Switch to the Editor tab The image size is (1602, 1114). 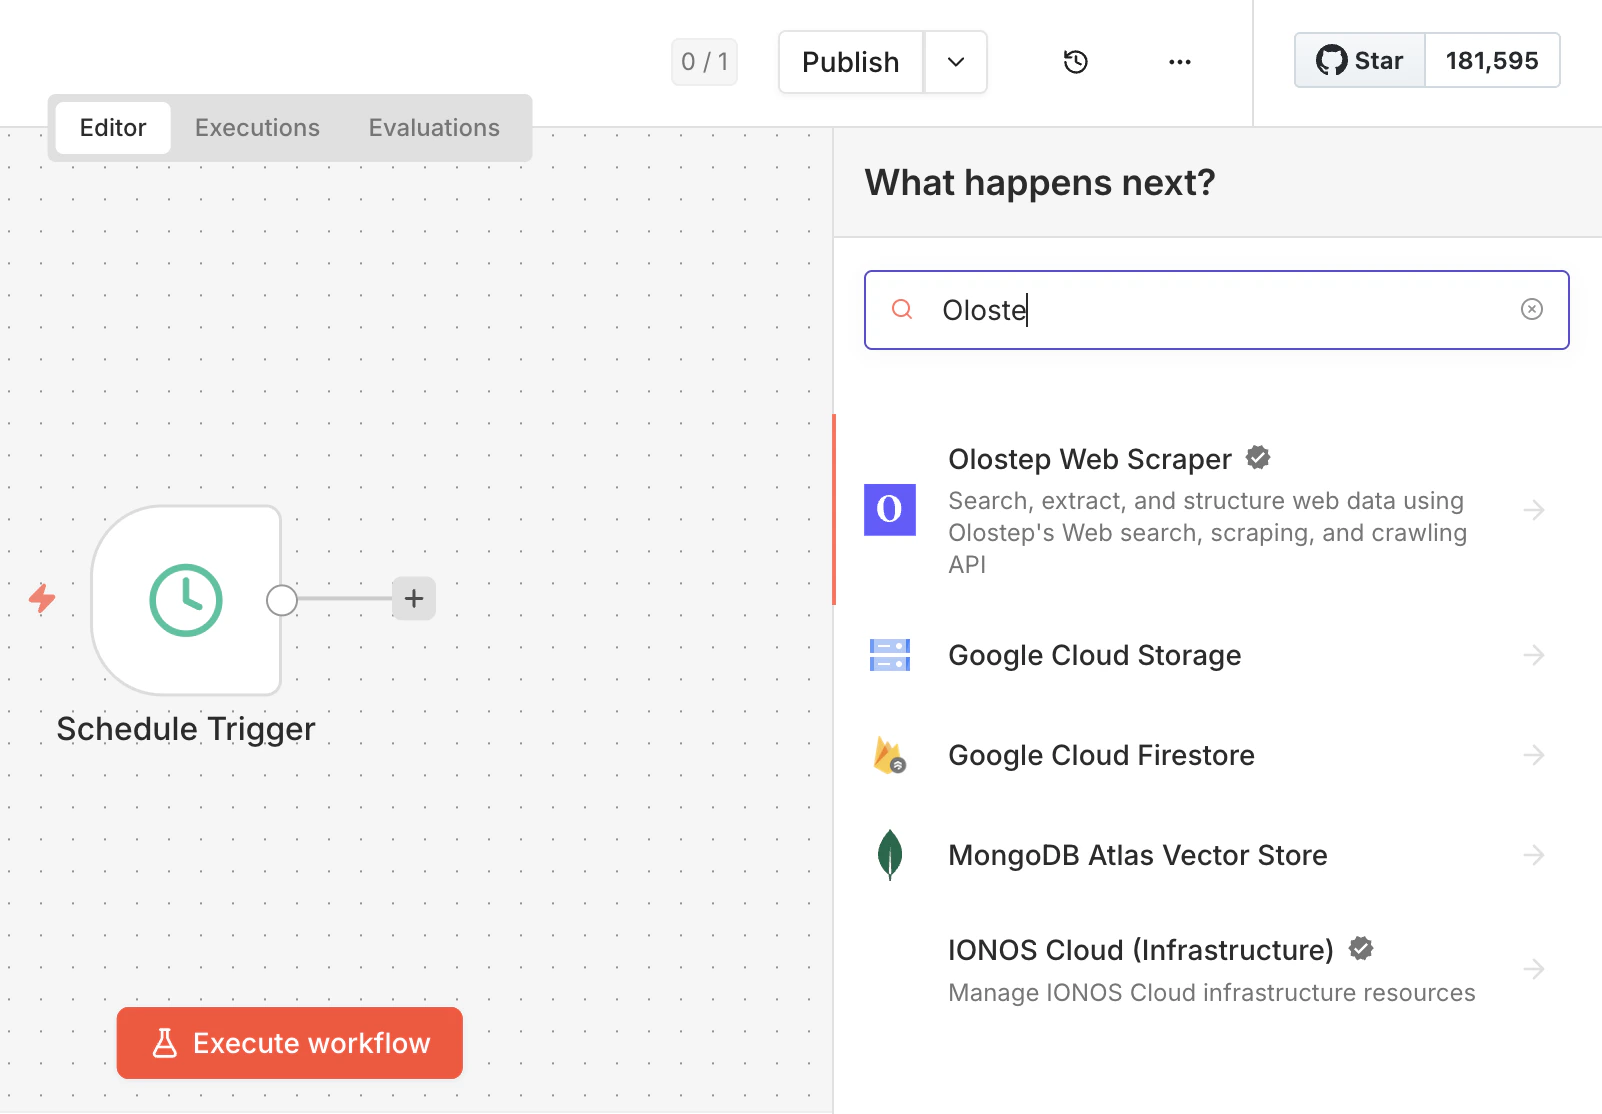point(113,128)
